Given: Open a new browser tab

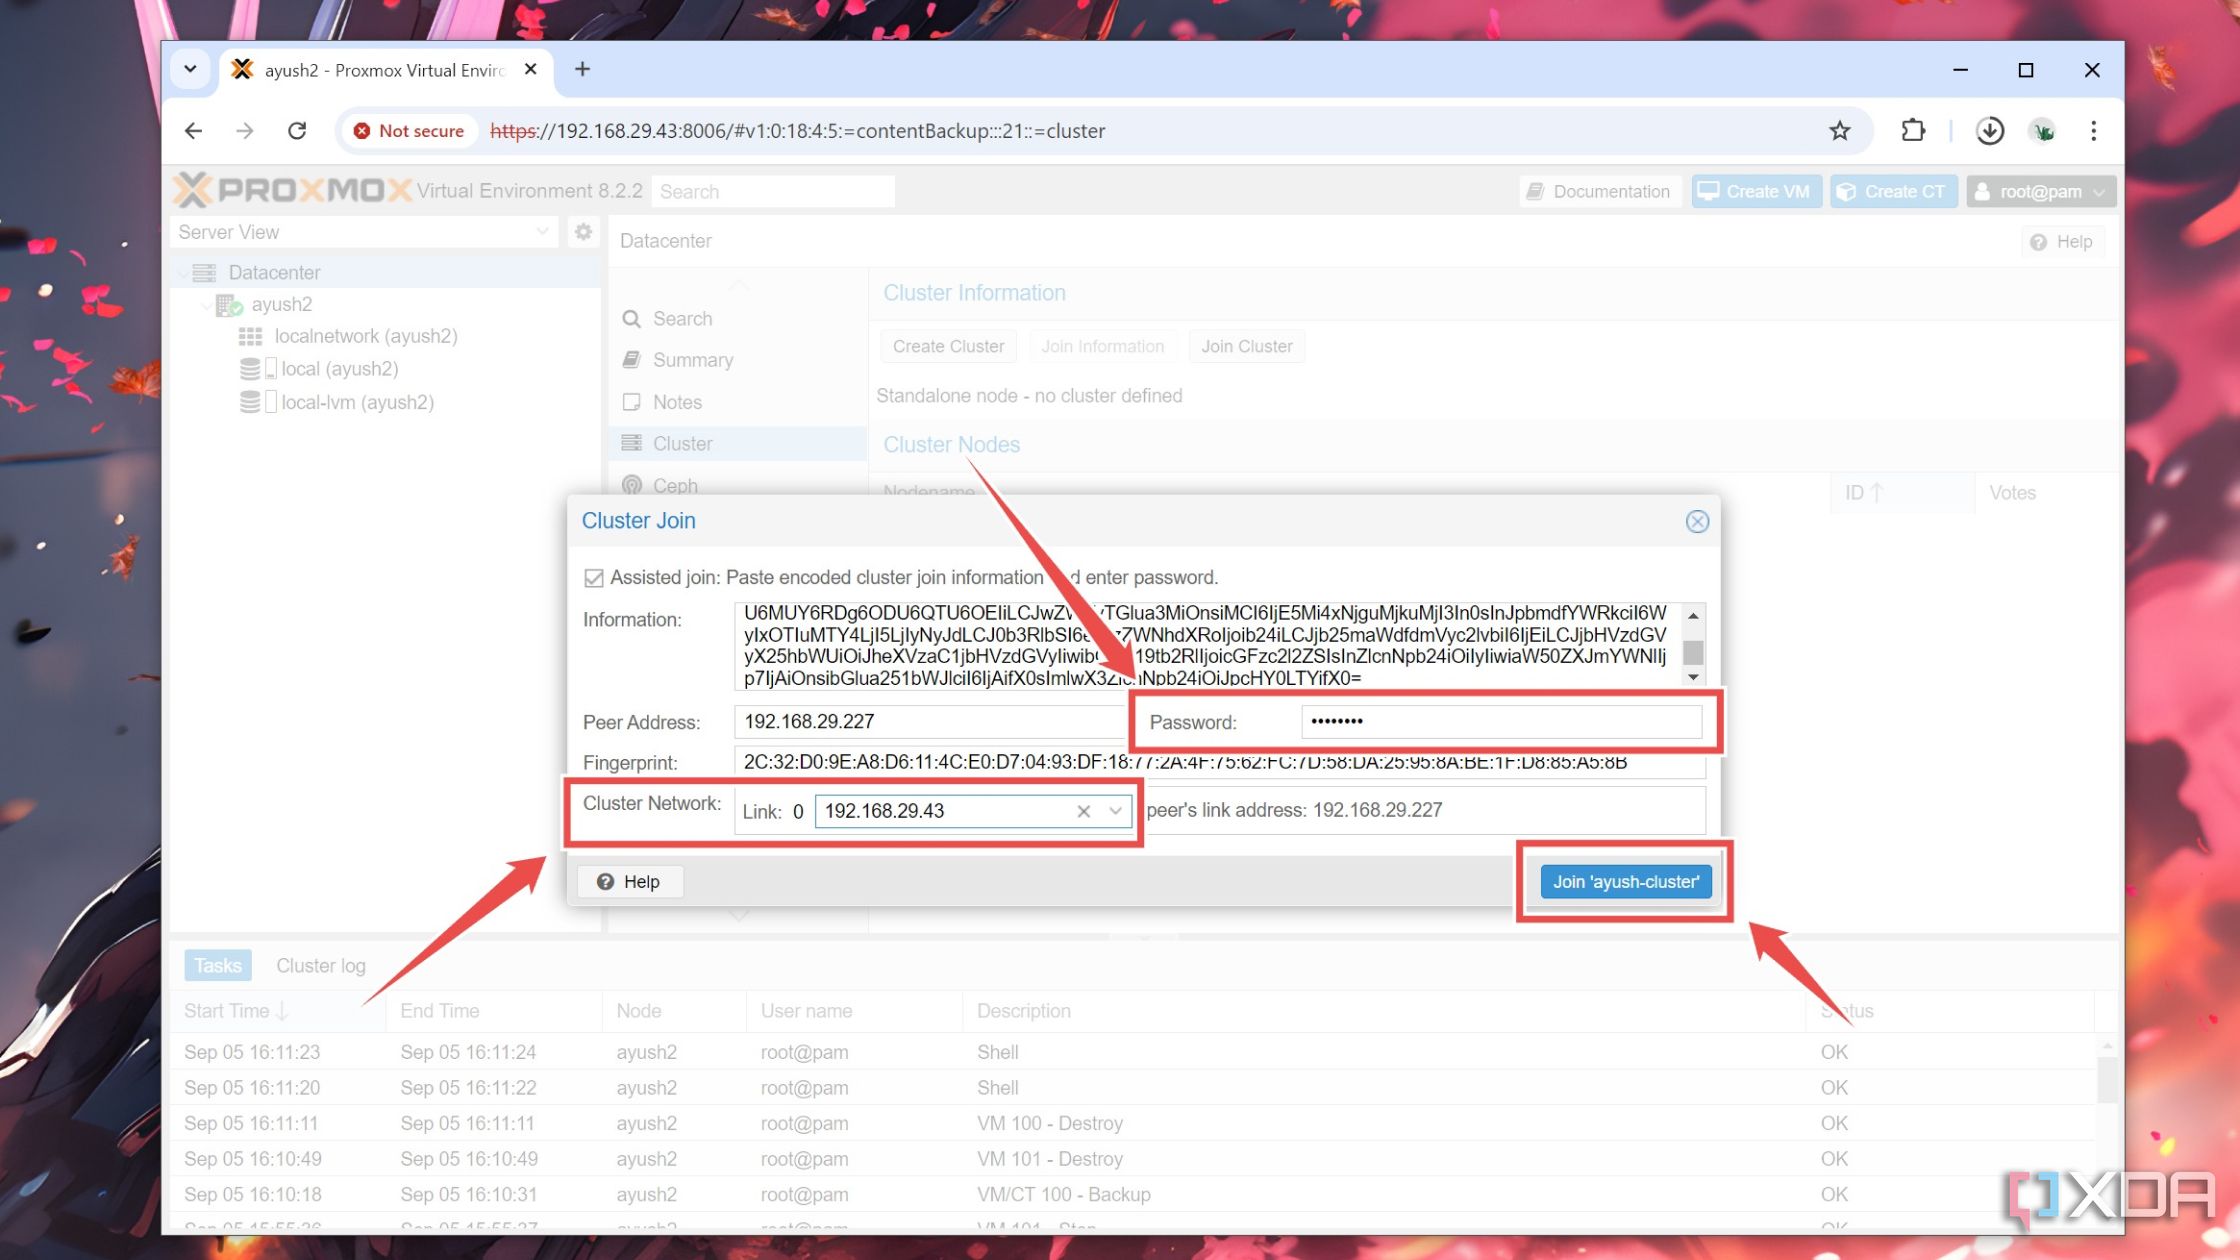Looking at the screenshot, I should pos(582,69).
